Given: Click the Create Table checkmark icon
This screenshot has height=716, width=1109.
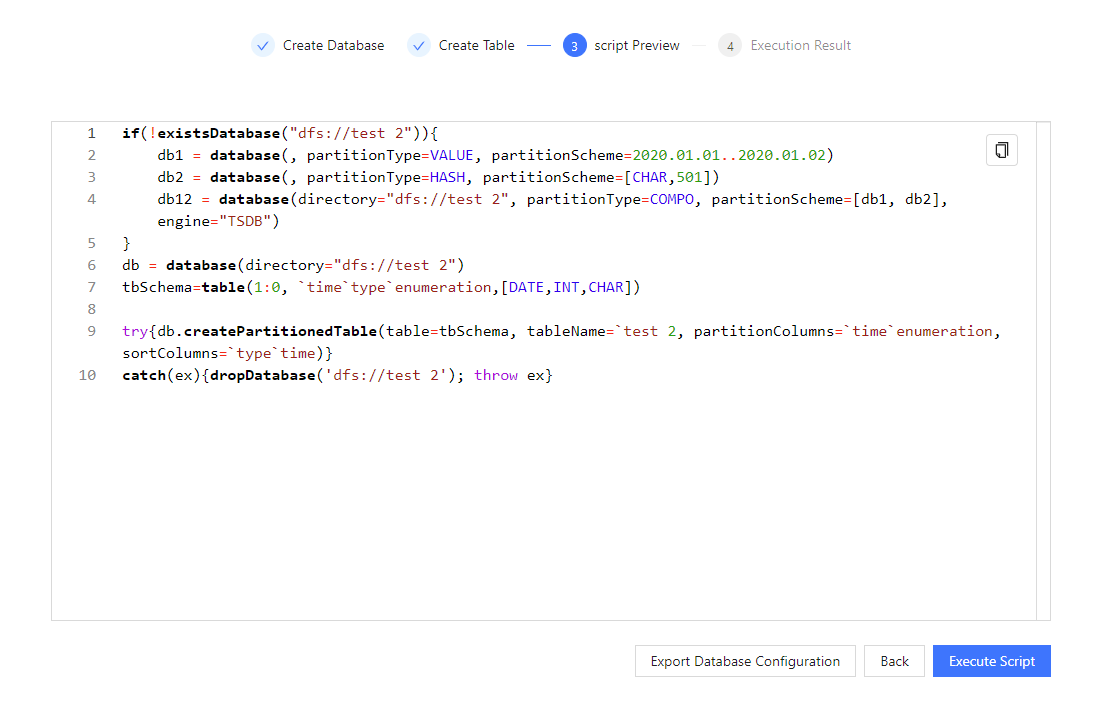Looking at the screenshot, I should (x=419, y=45).
